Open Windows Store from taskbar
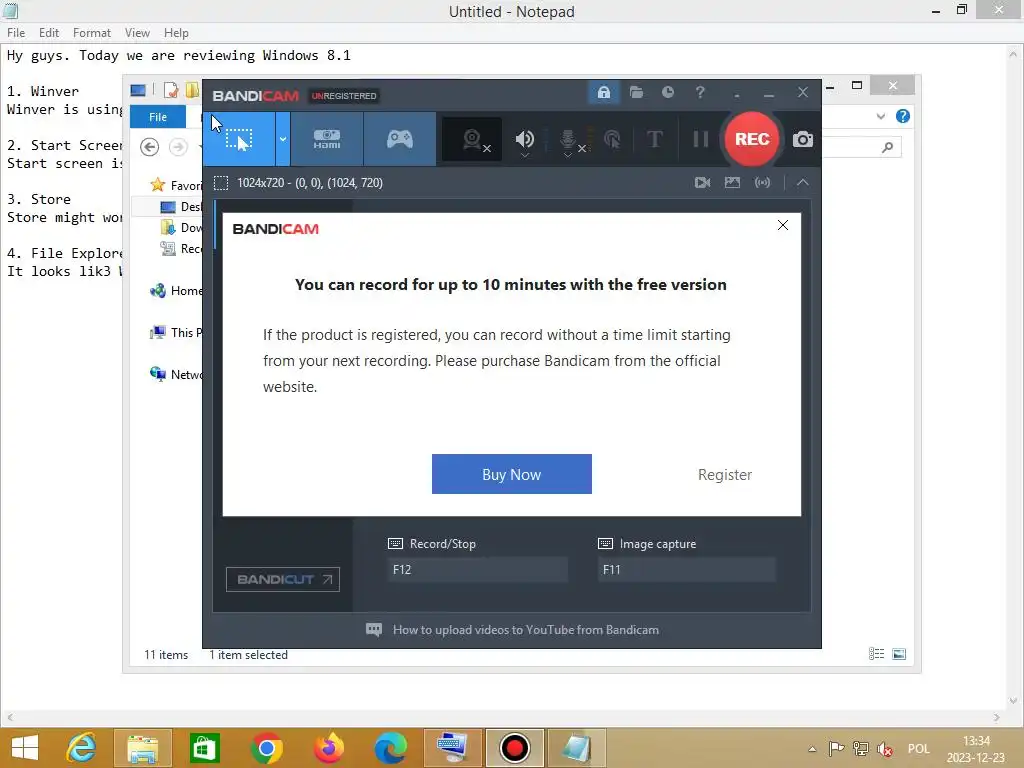 [204, 748]
